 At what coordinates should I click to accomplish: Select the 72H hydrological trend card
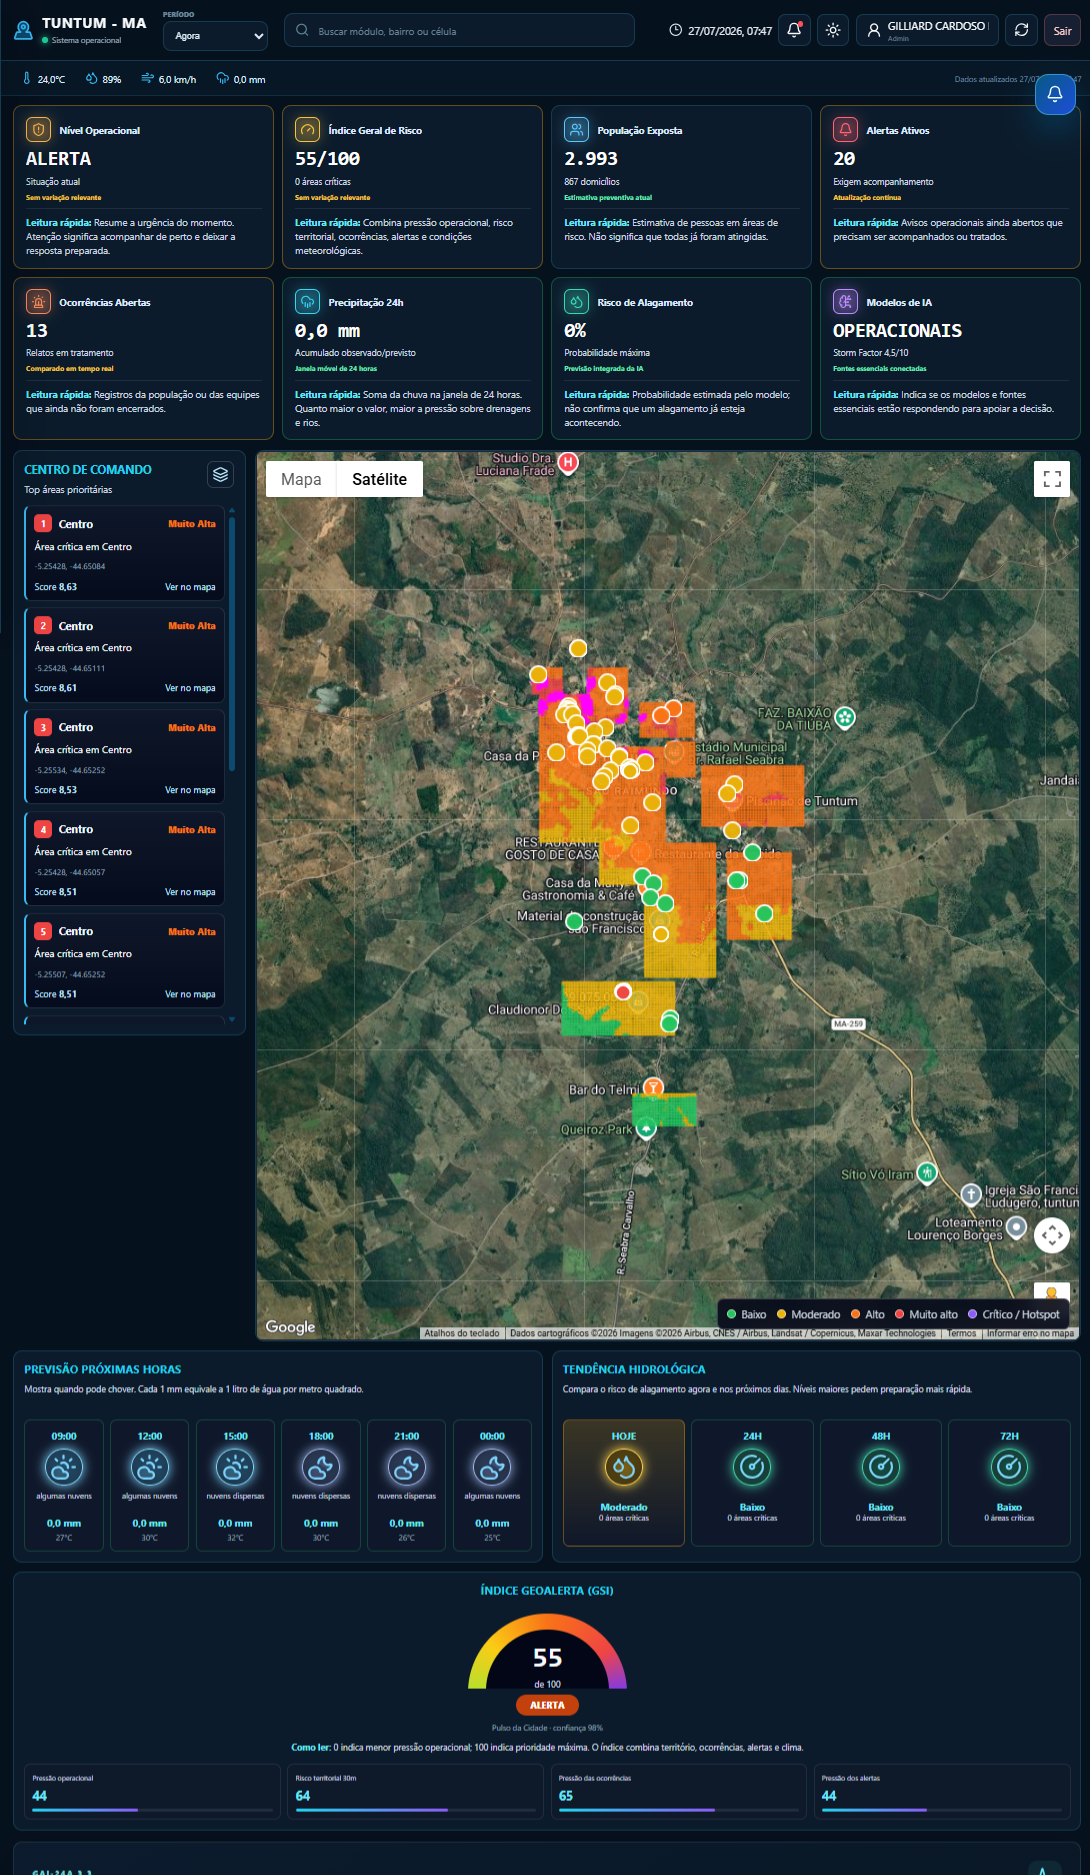coord(1009,1482)
